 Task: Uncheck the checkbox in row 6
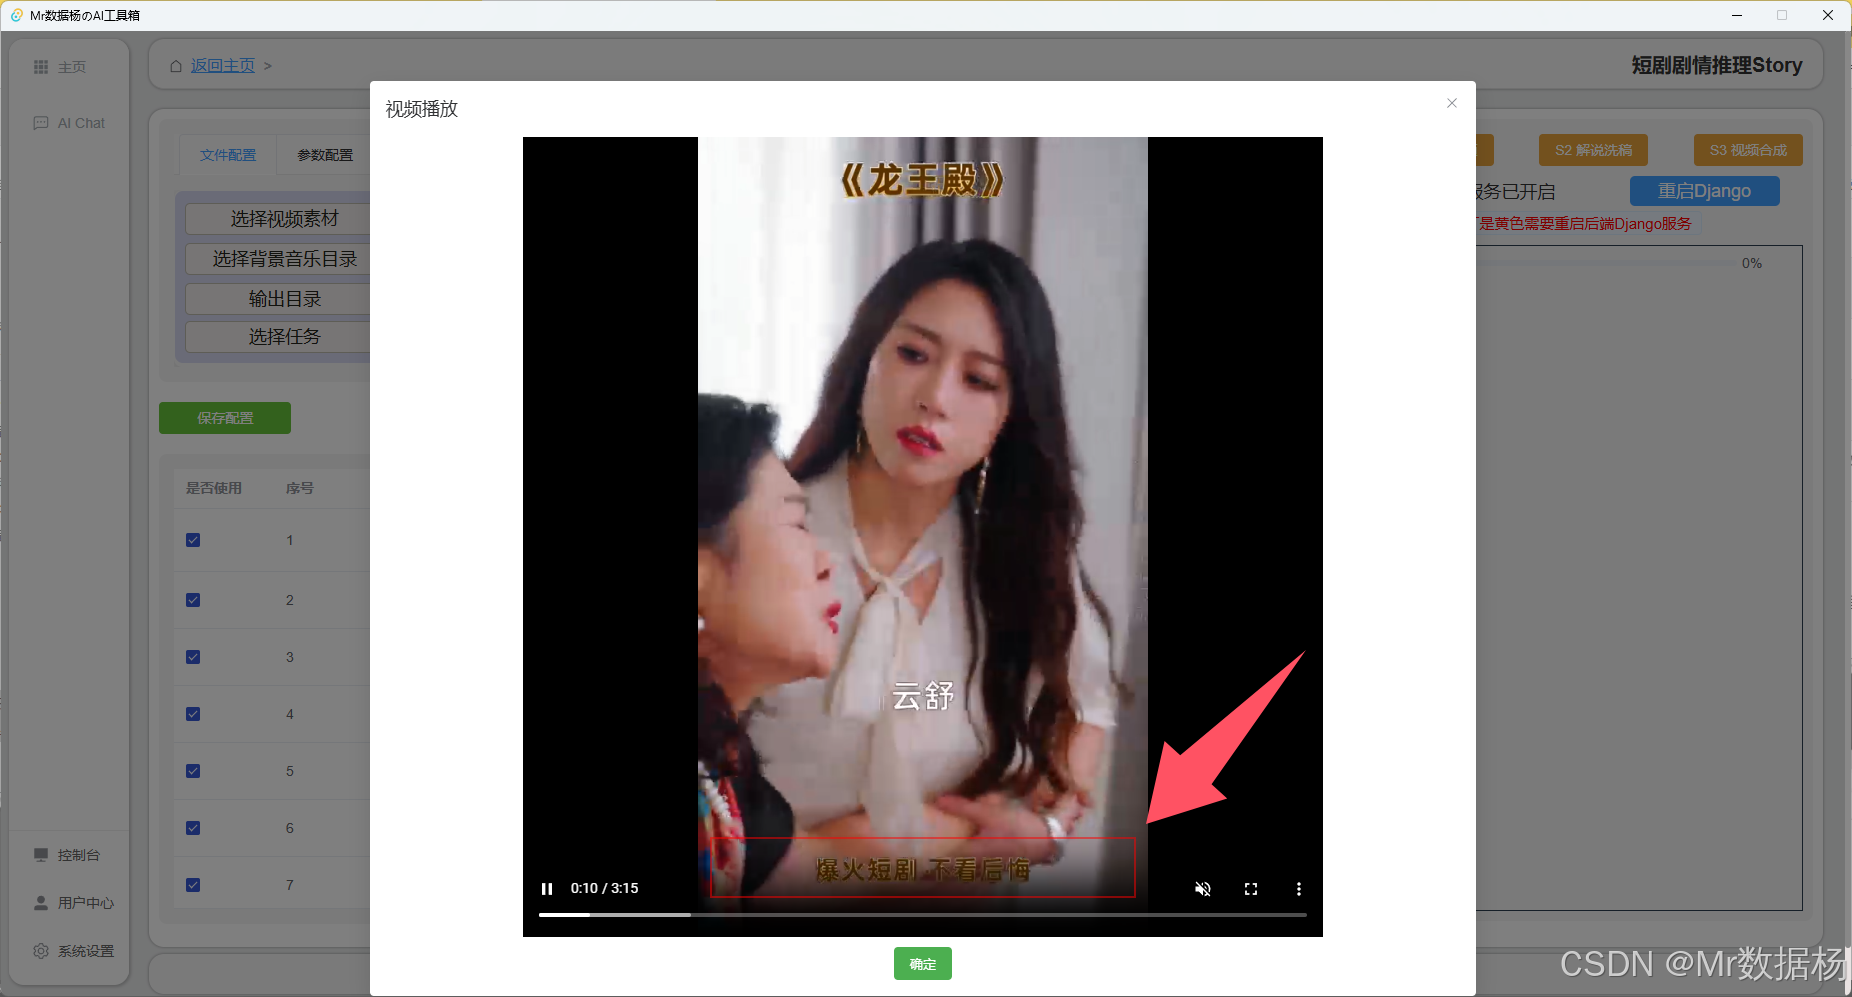(193, 828)
